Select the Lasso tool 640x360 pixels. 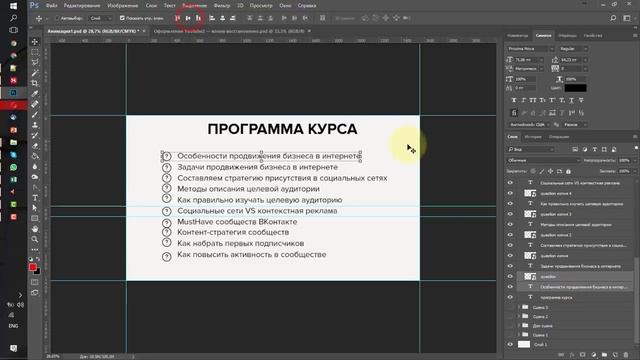35,62
